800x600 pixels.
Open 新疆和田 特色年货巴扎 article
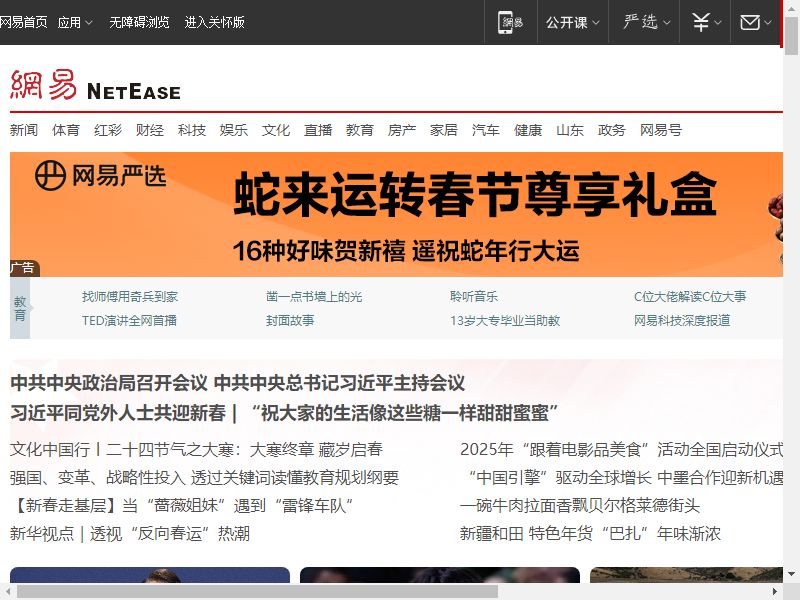[x=590, y=534]
